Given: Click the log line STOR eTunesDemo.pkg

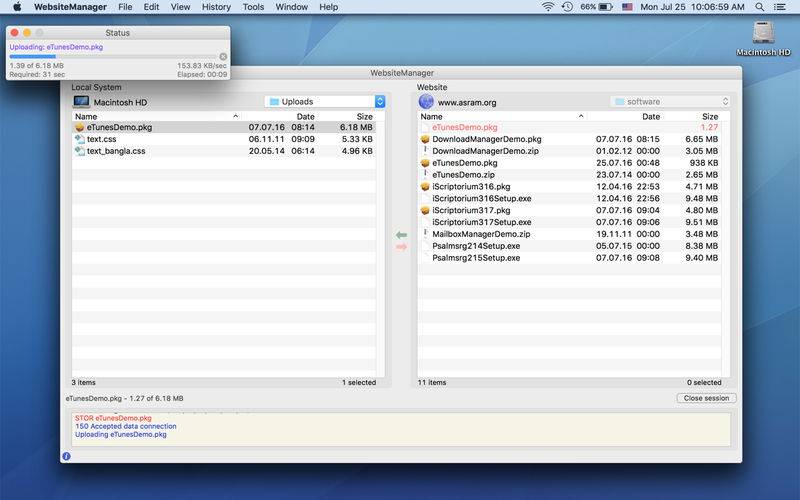Looking at the screenshot, I should pos(113,418).
